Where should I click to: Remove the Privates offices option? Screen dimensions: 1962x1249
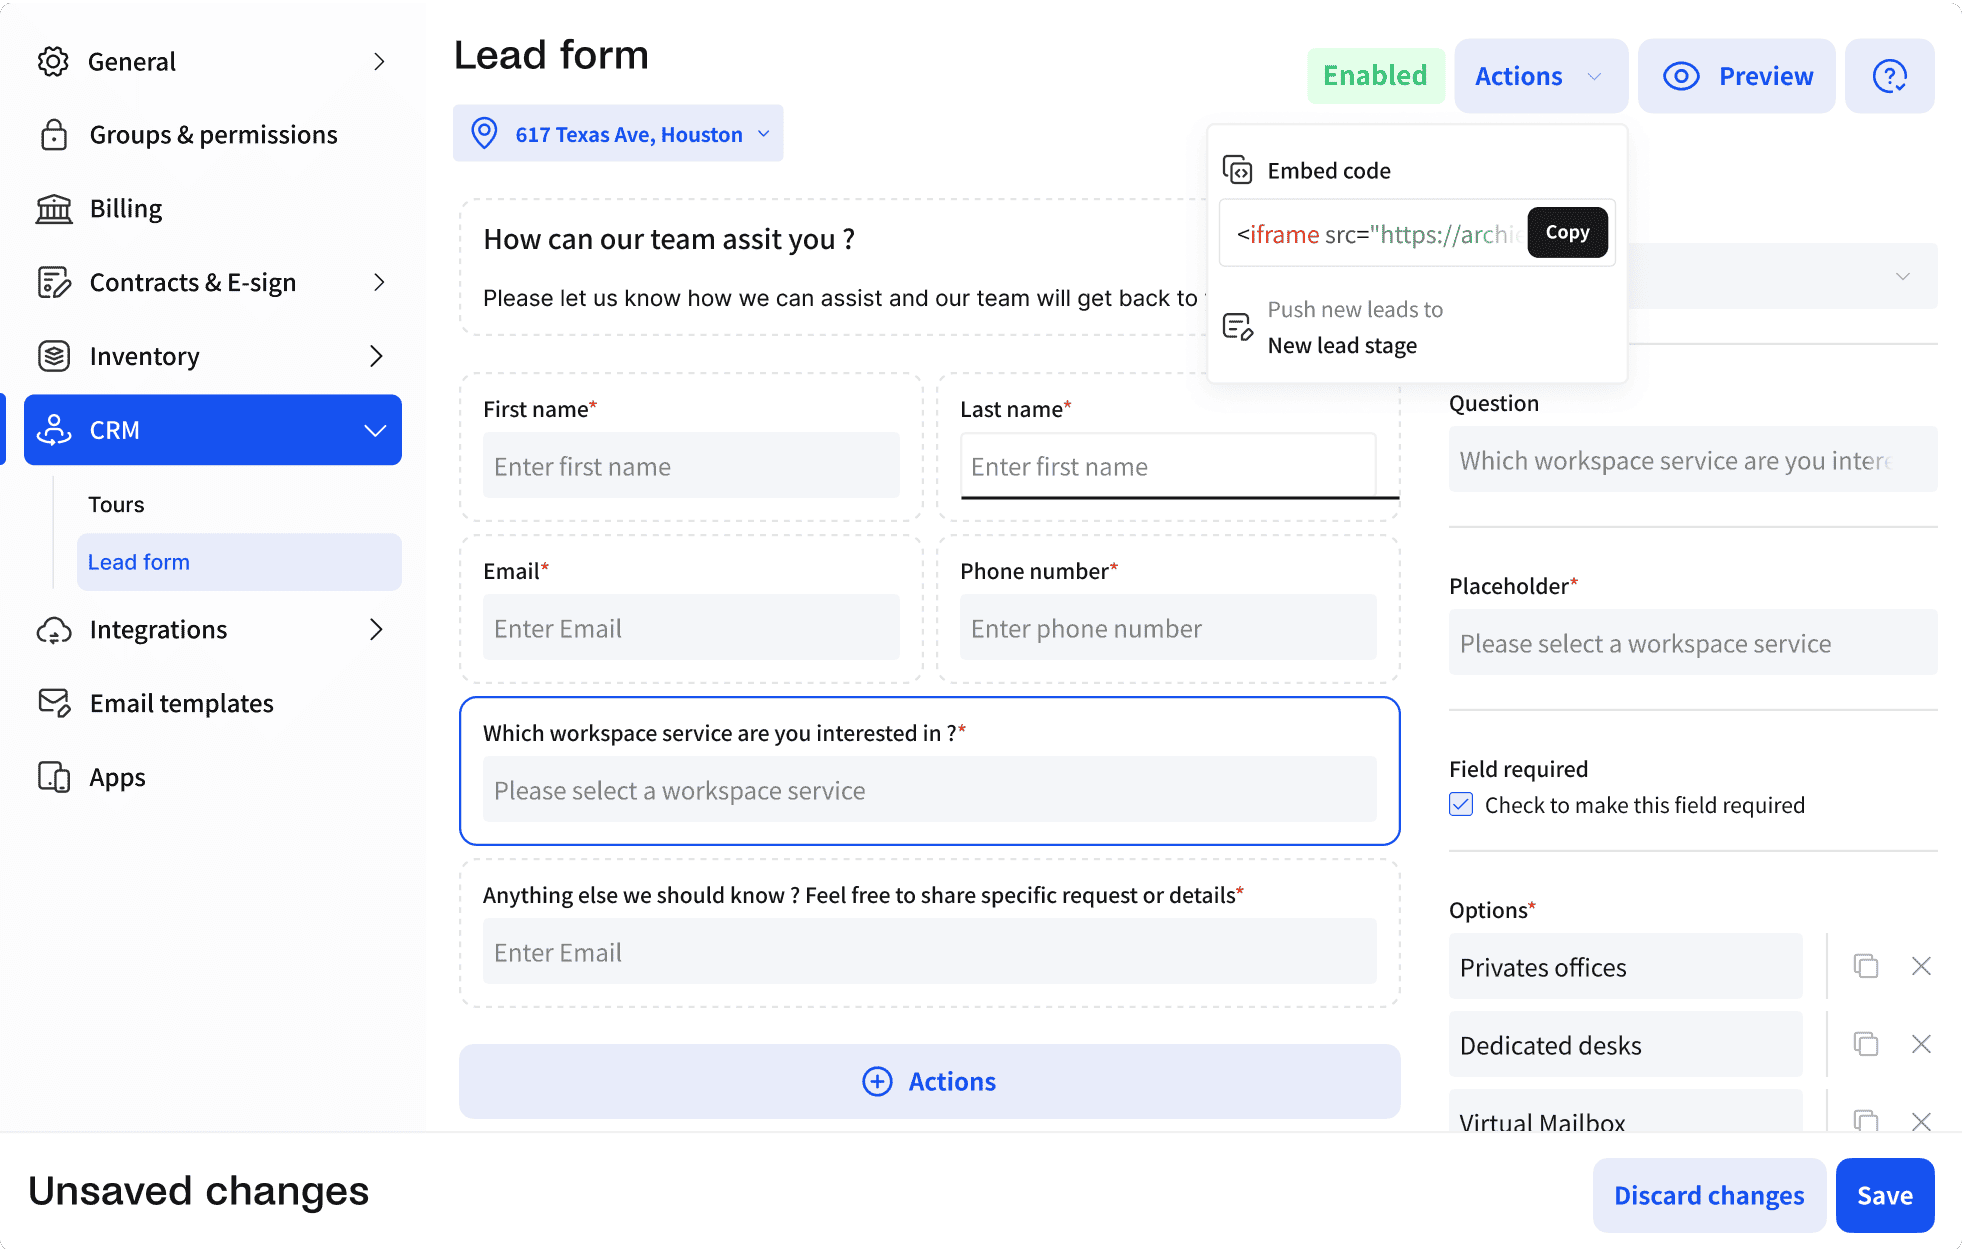[x=1921, y=965]
